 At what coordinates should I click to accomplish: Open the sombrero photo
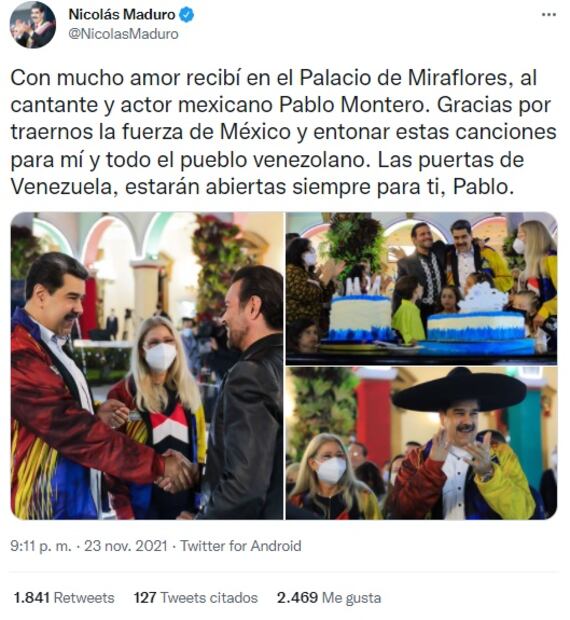click(421, 443)
